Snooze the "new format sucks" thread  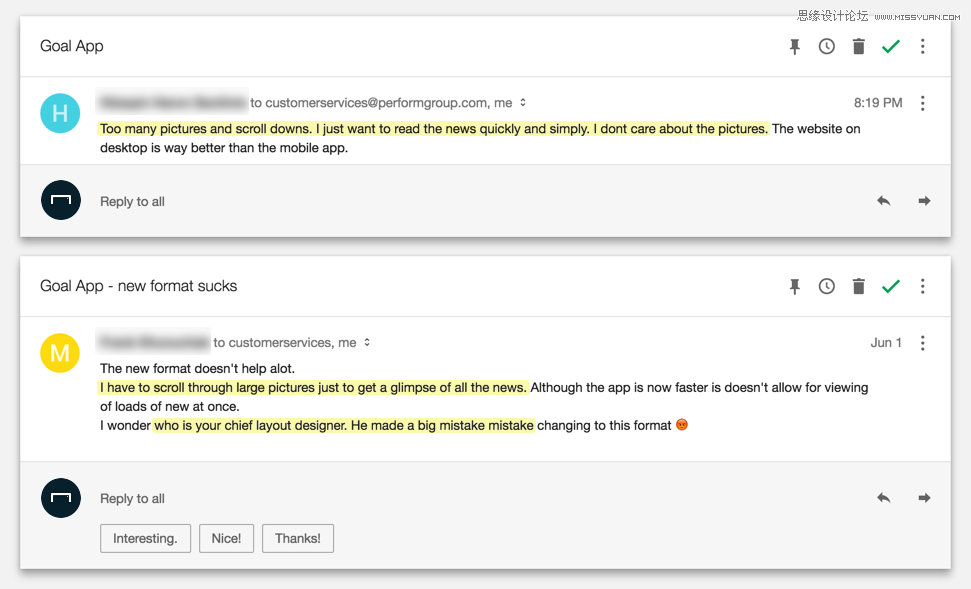(x=827, y=286)
